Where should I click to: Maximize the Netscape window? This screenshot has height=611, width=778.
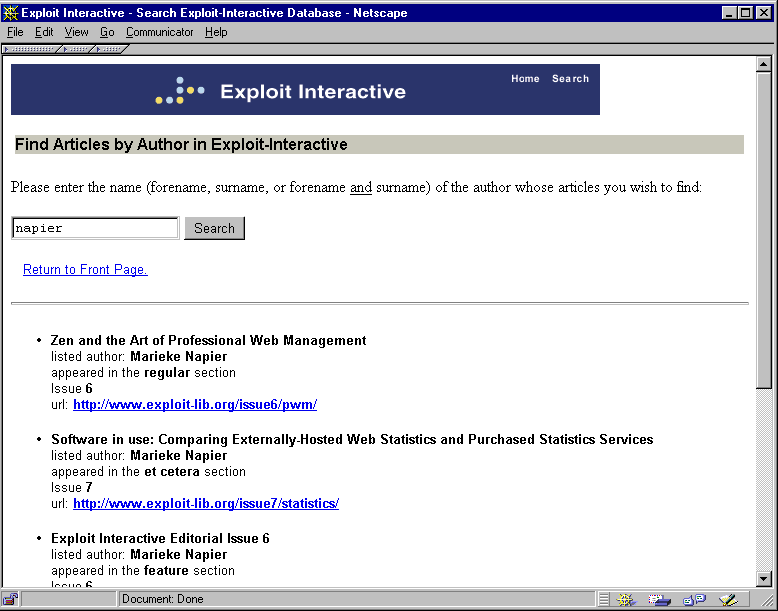click(x=746, y=13)
